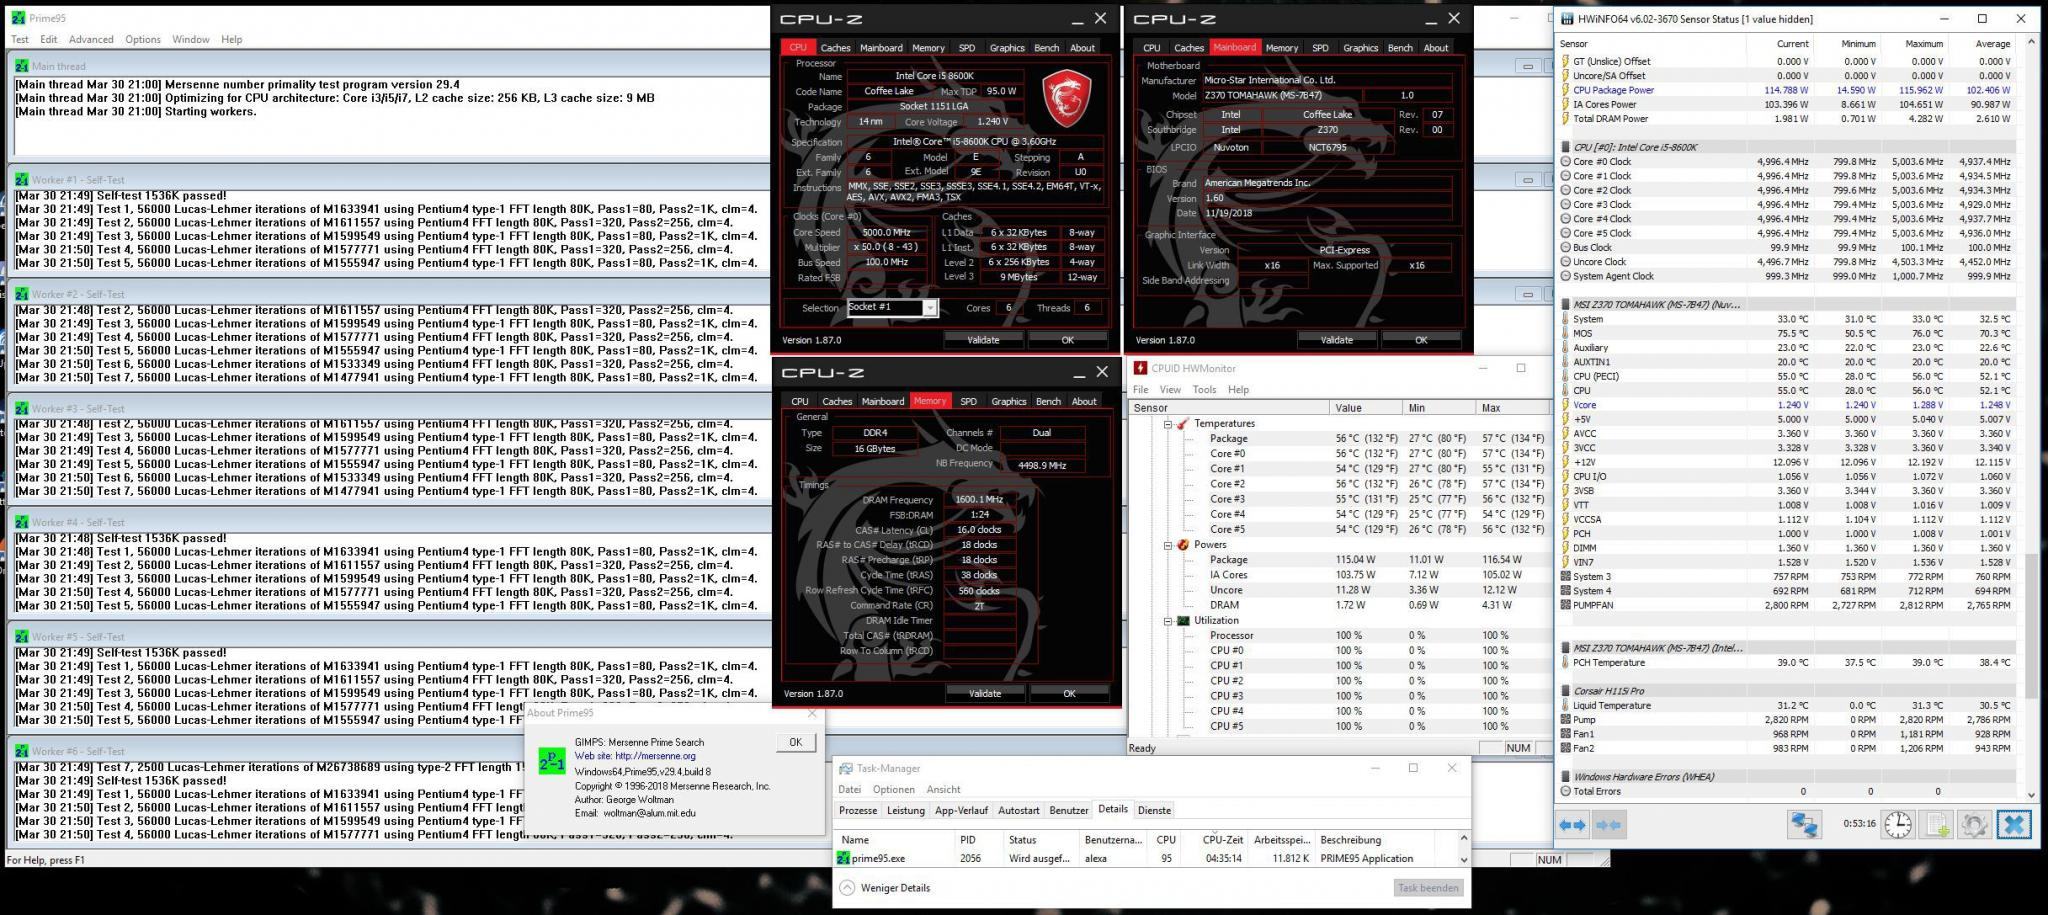Open the Advanced menu in Prime95

click(x=91, y=39)
